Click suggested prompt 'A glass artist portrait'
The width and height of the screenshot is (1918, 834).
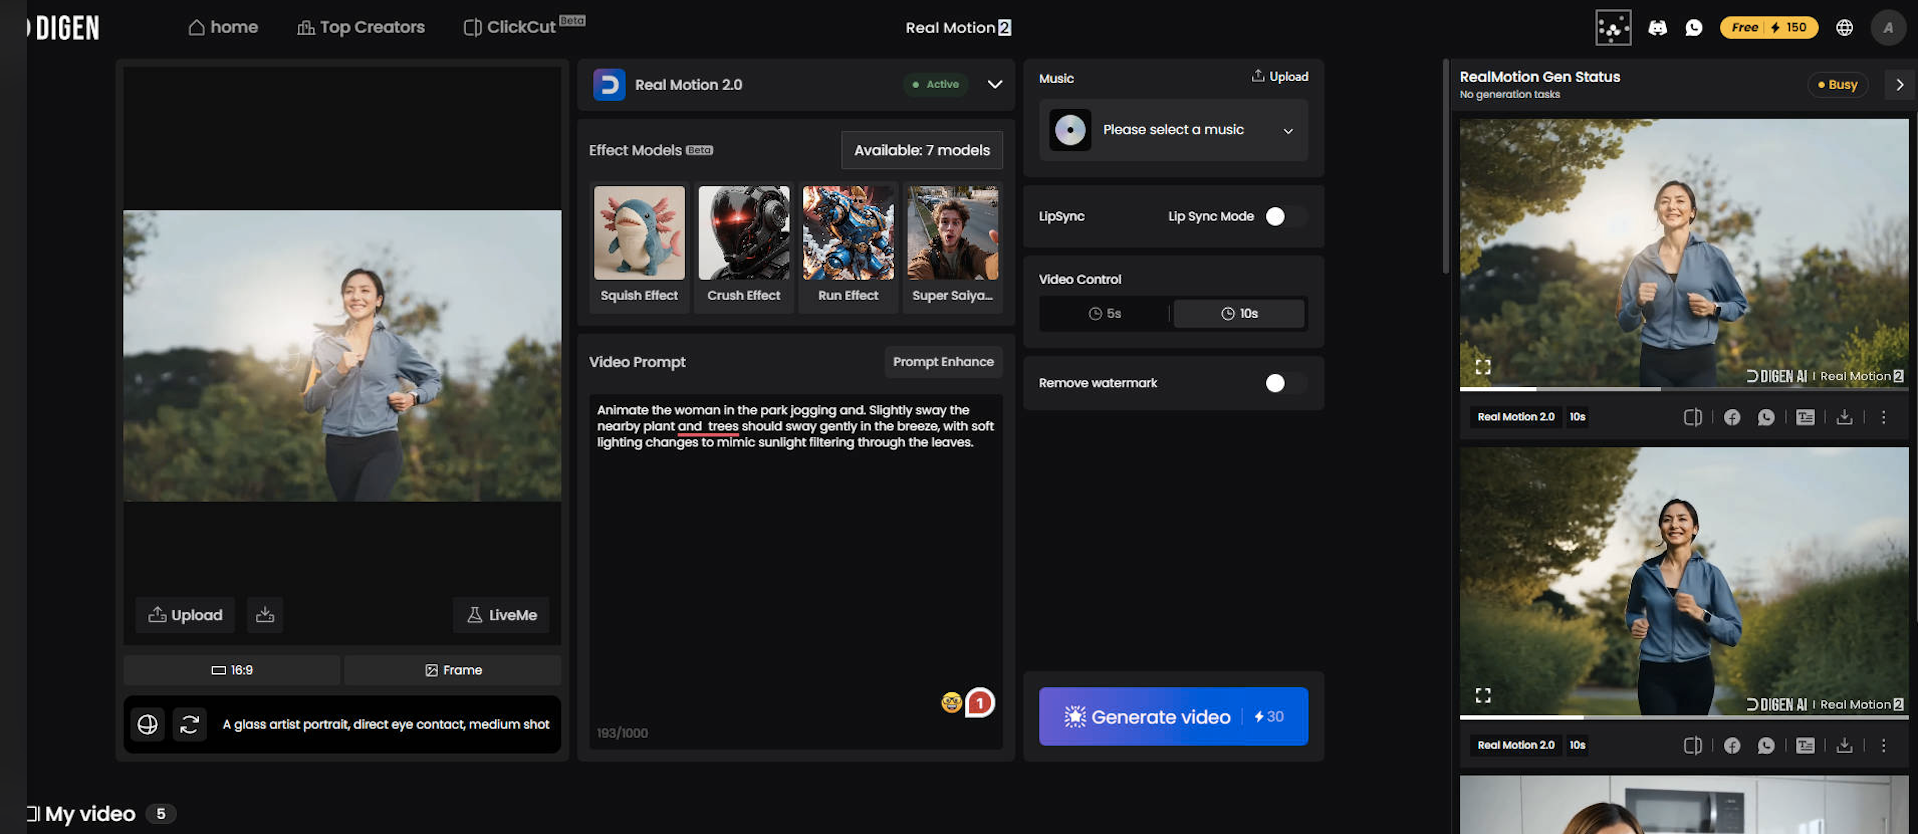[386, 724]
